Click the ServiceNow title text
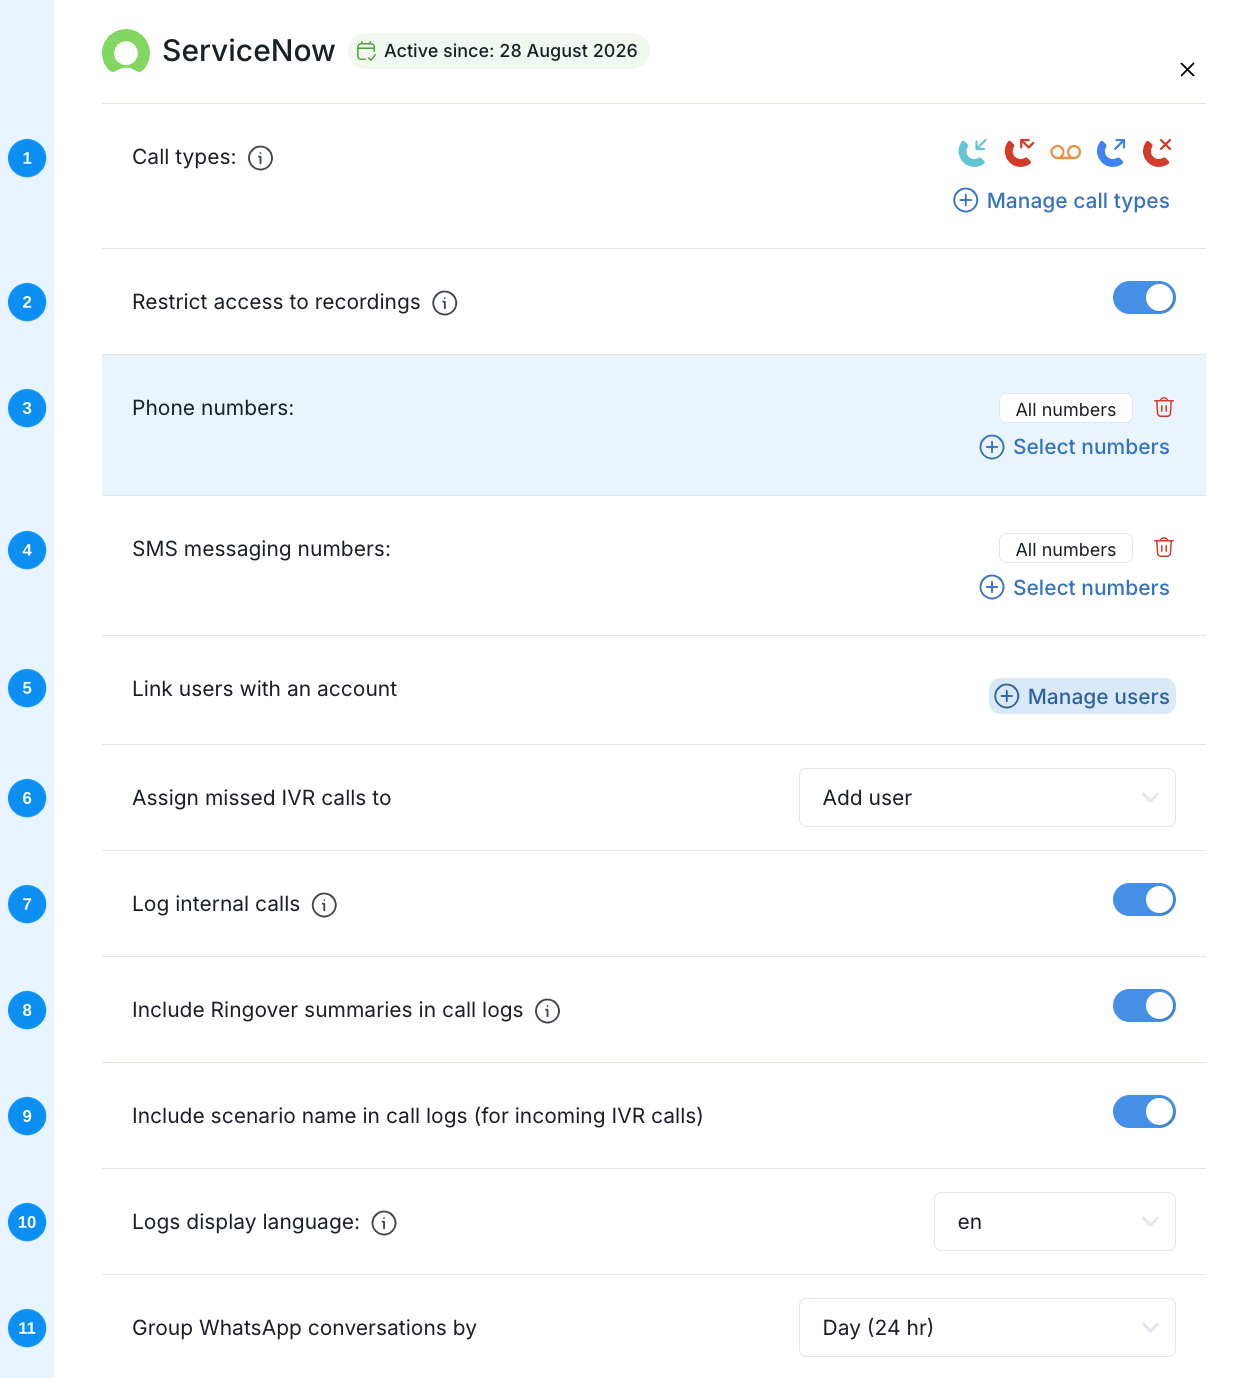Viewport: 1254px width, 1378px height. pyautogui.click(x=248, y=51)
